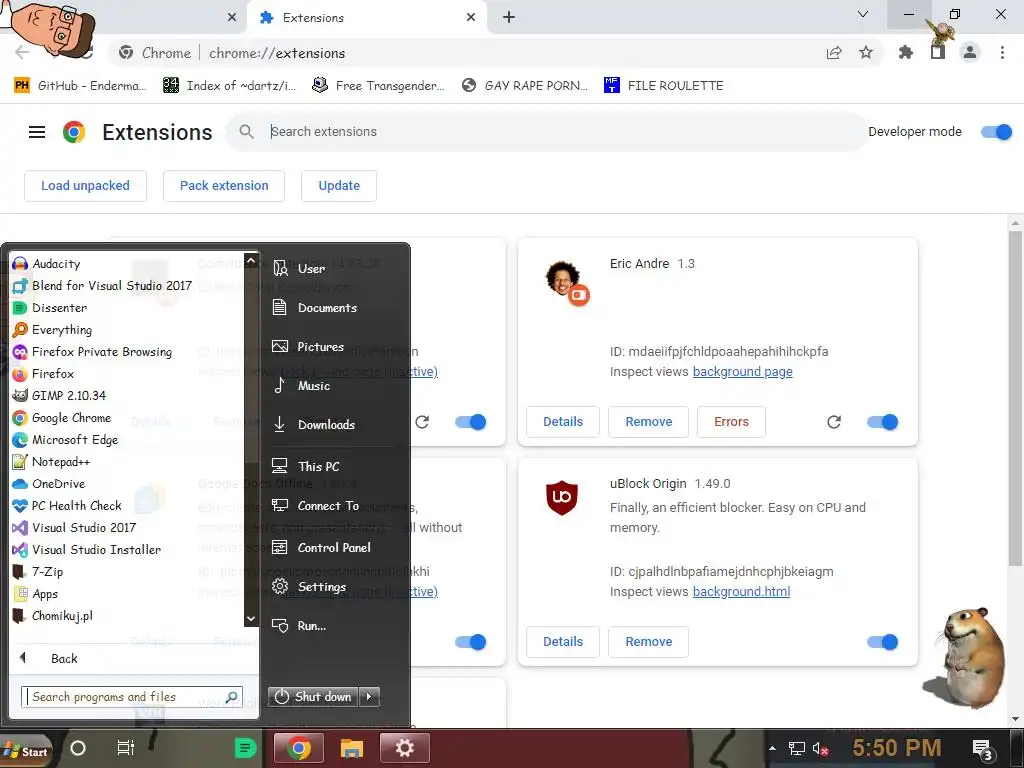
Task: Click the Windows Start button
Action: click(26, 752)
